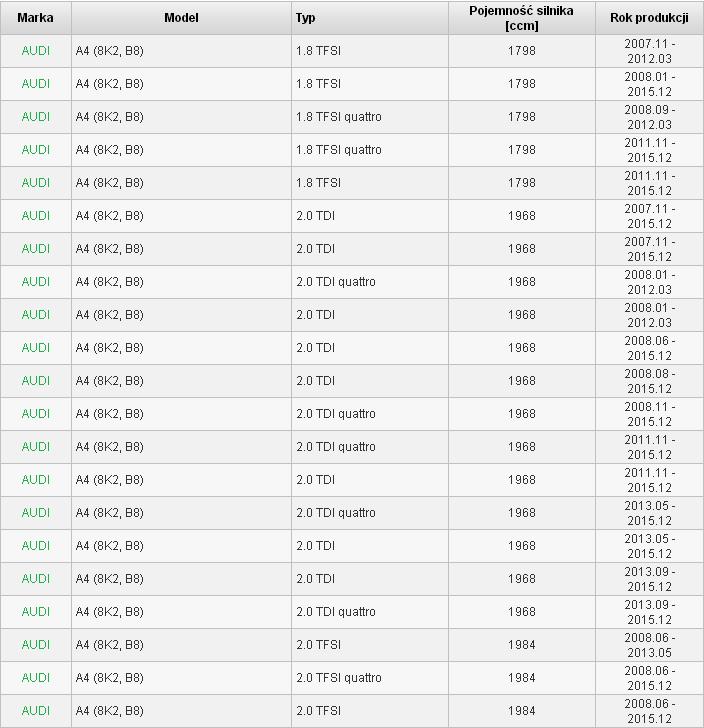The image size is (704, 728).
Task: Open AUDI link in 2008.11 - 2015.12 row
Action: [x=35, y=414]
